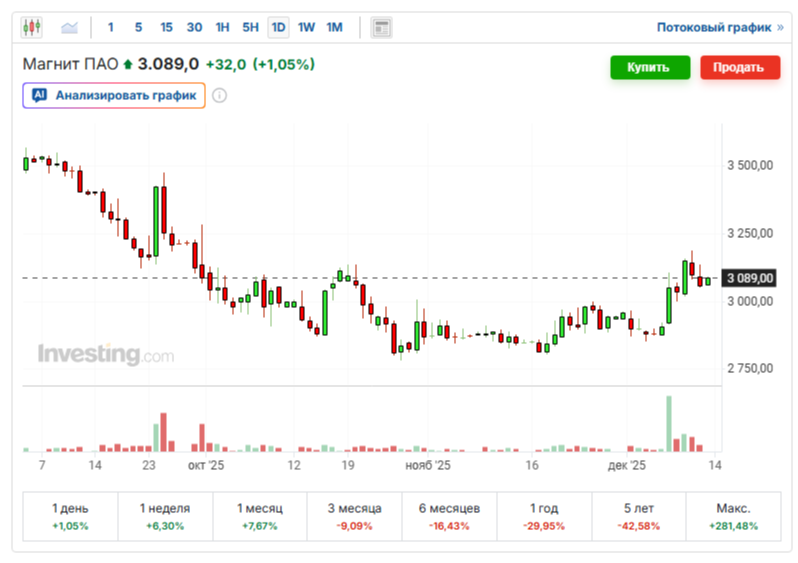Image resolution: width=798 pixels, height=563 pixels.
Task: Click the current price 3.089,0
Action: click(x=168, y=64)
